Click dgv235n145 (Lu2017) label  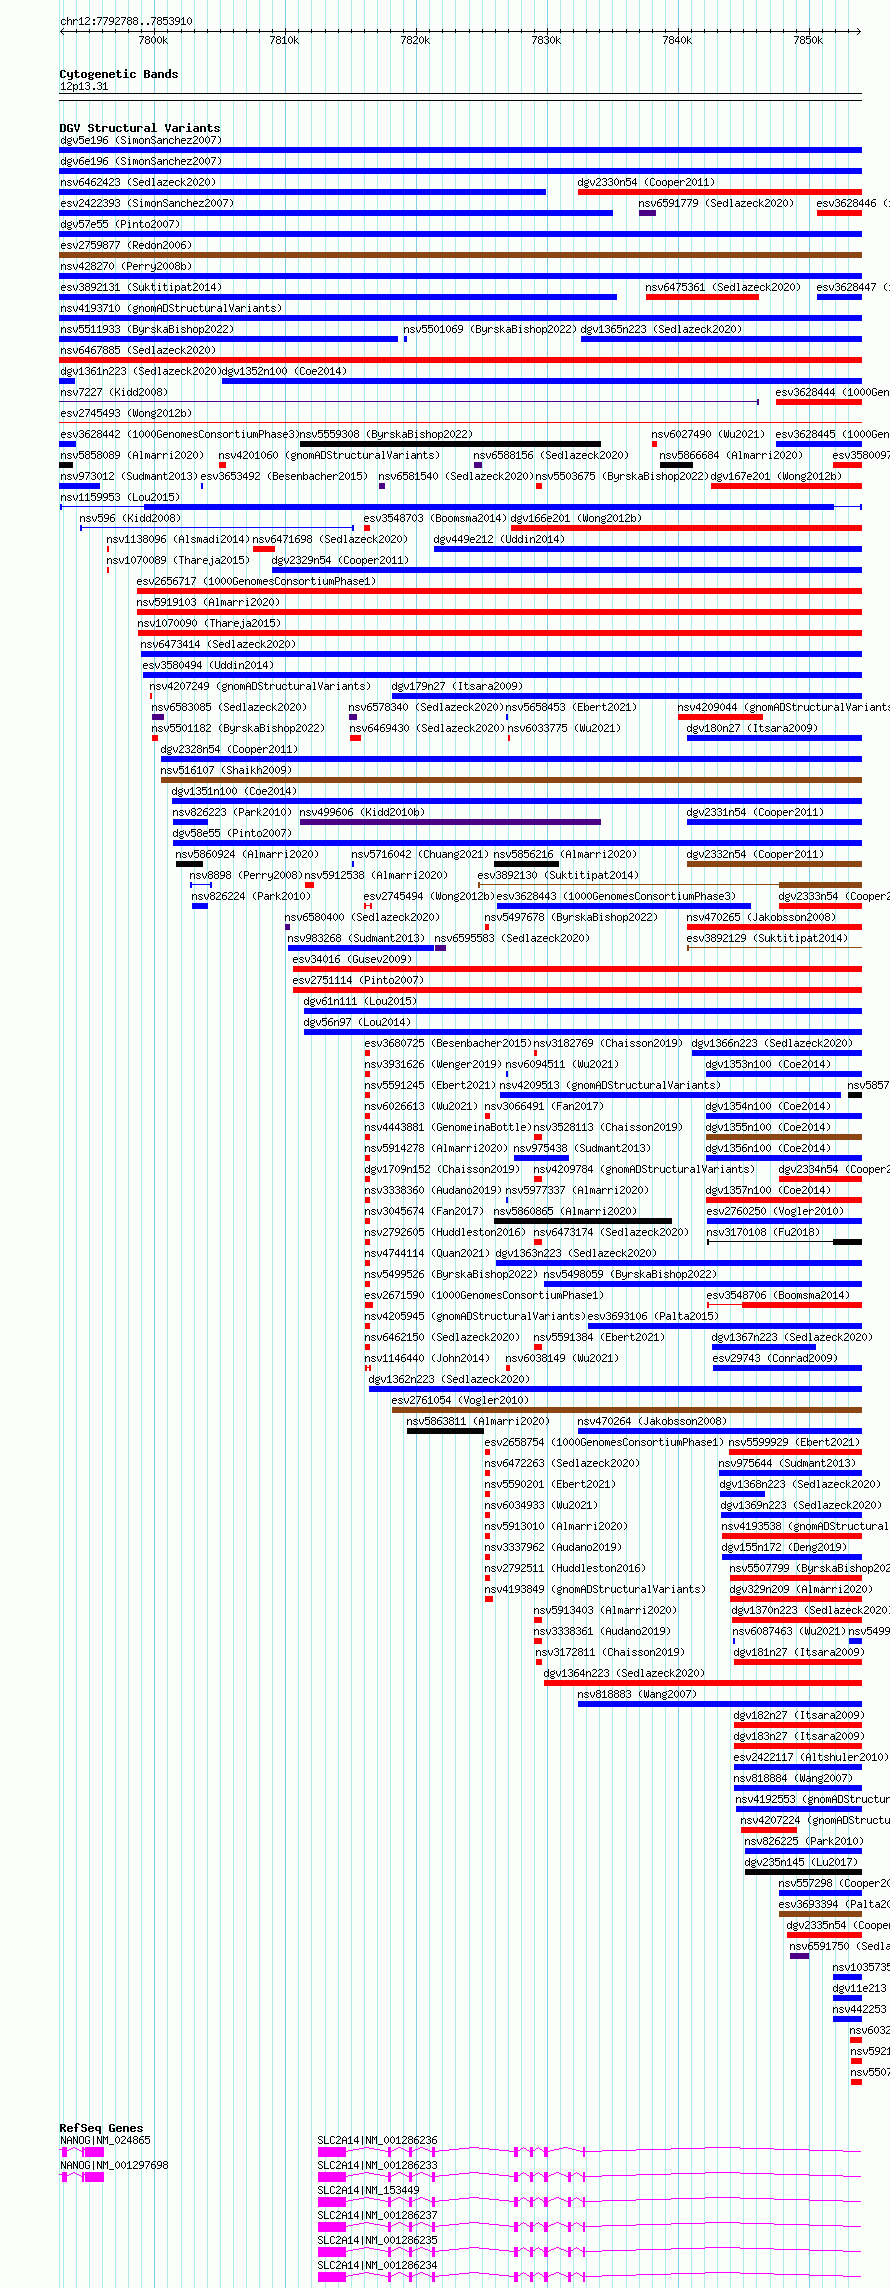point(801,1863)
